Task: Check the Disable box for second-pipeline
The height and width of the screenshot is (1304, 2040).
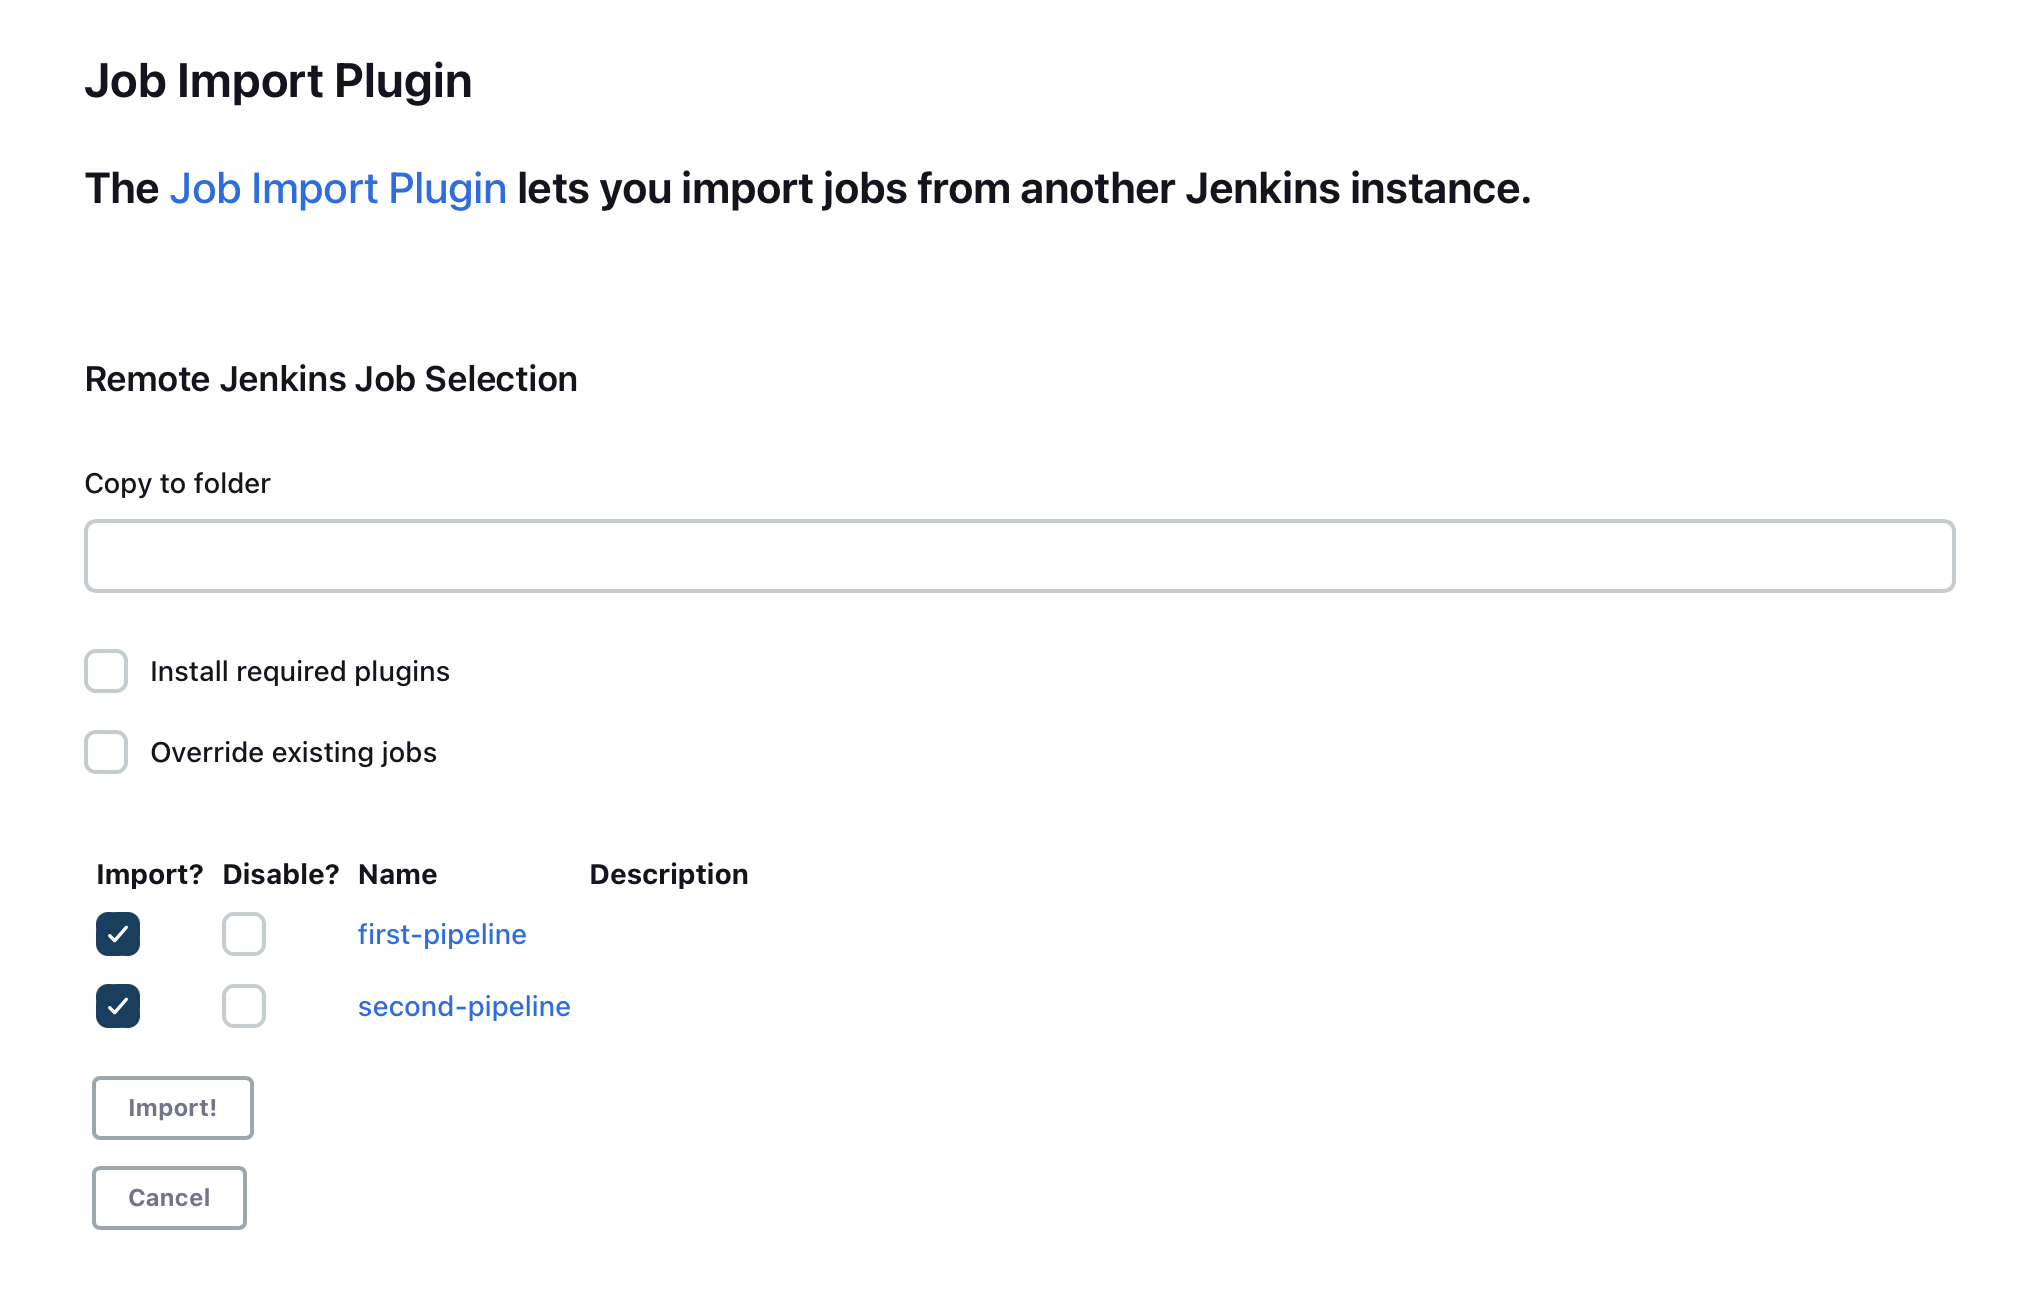Action: (x=244, y=1006)
